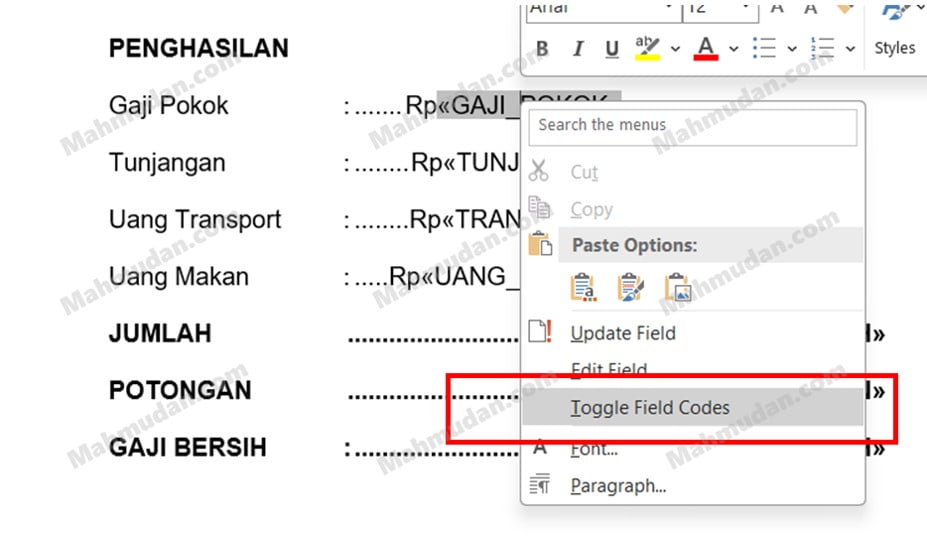The width and height of the screenshot is (927, 543).
Task: Click the Update Field exclamation icon
Action: tap(540, 333)
